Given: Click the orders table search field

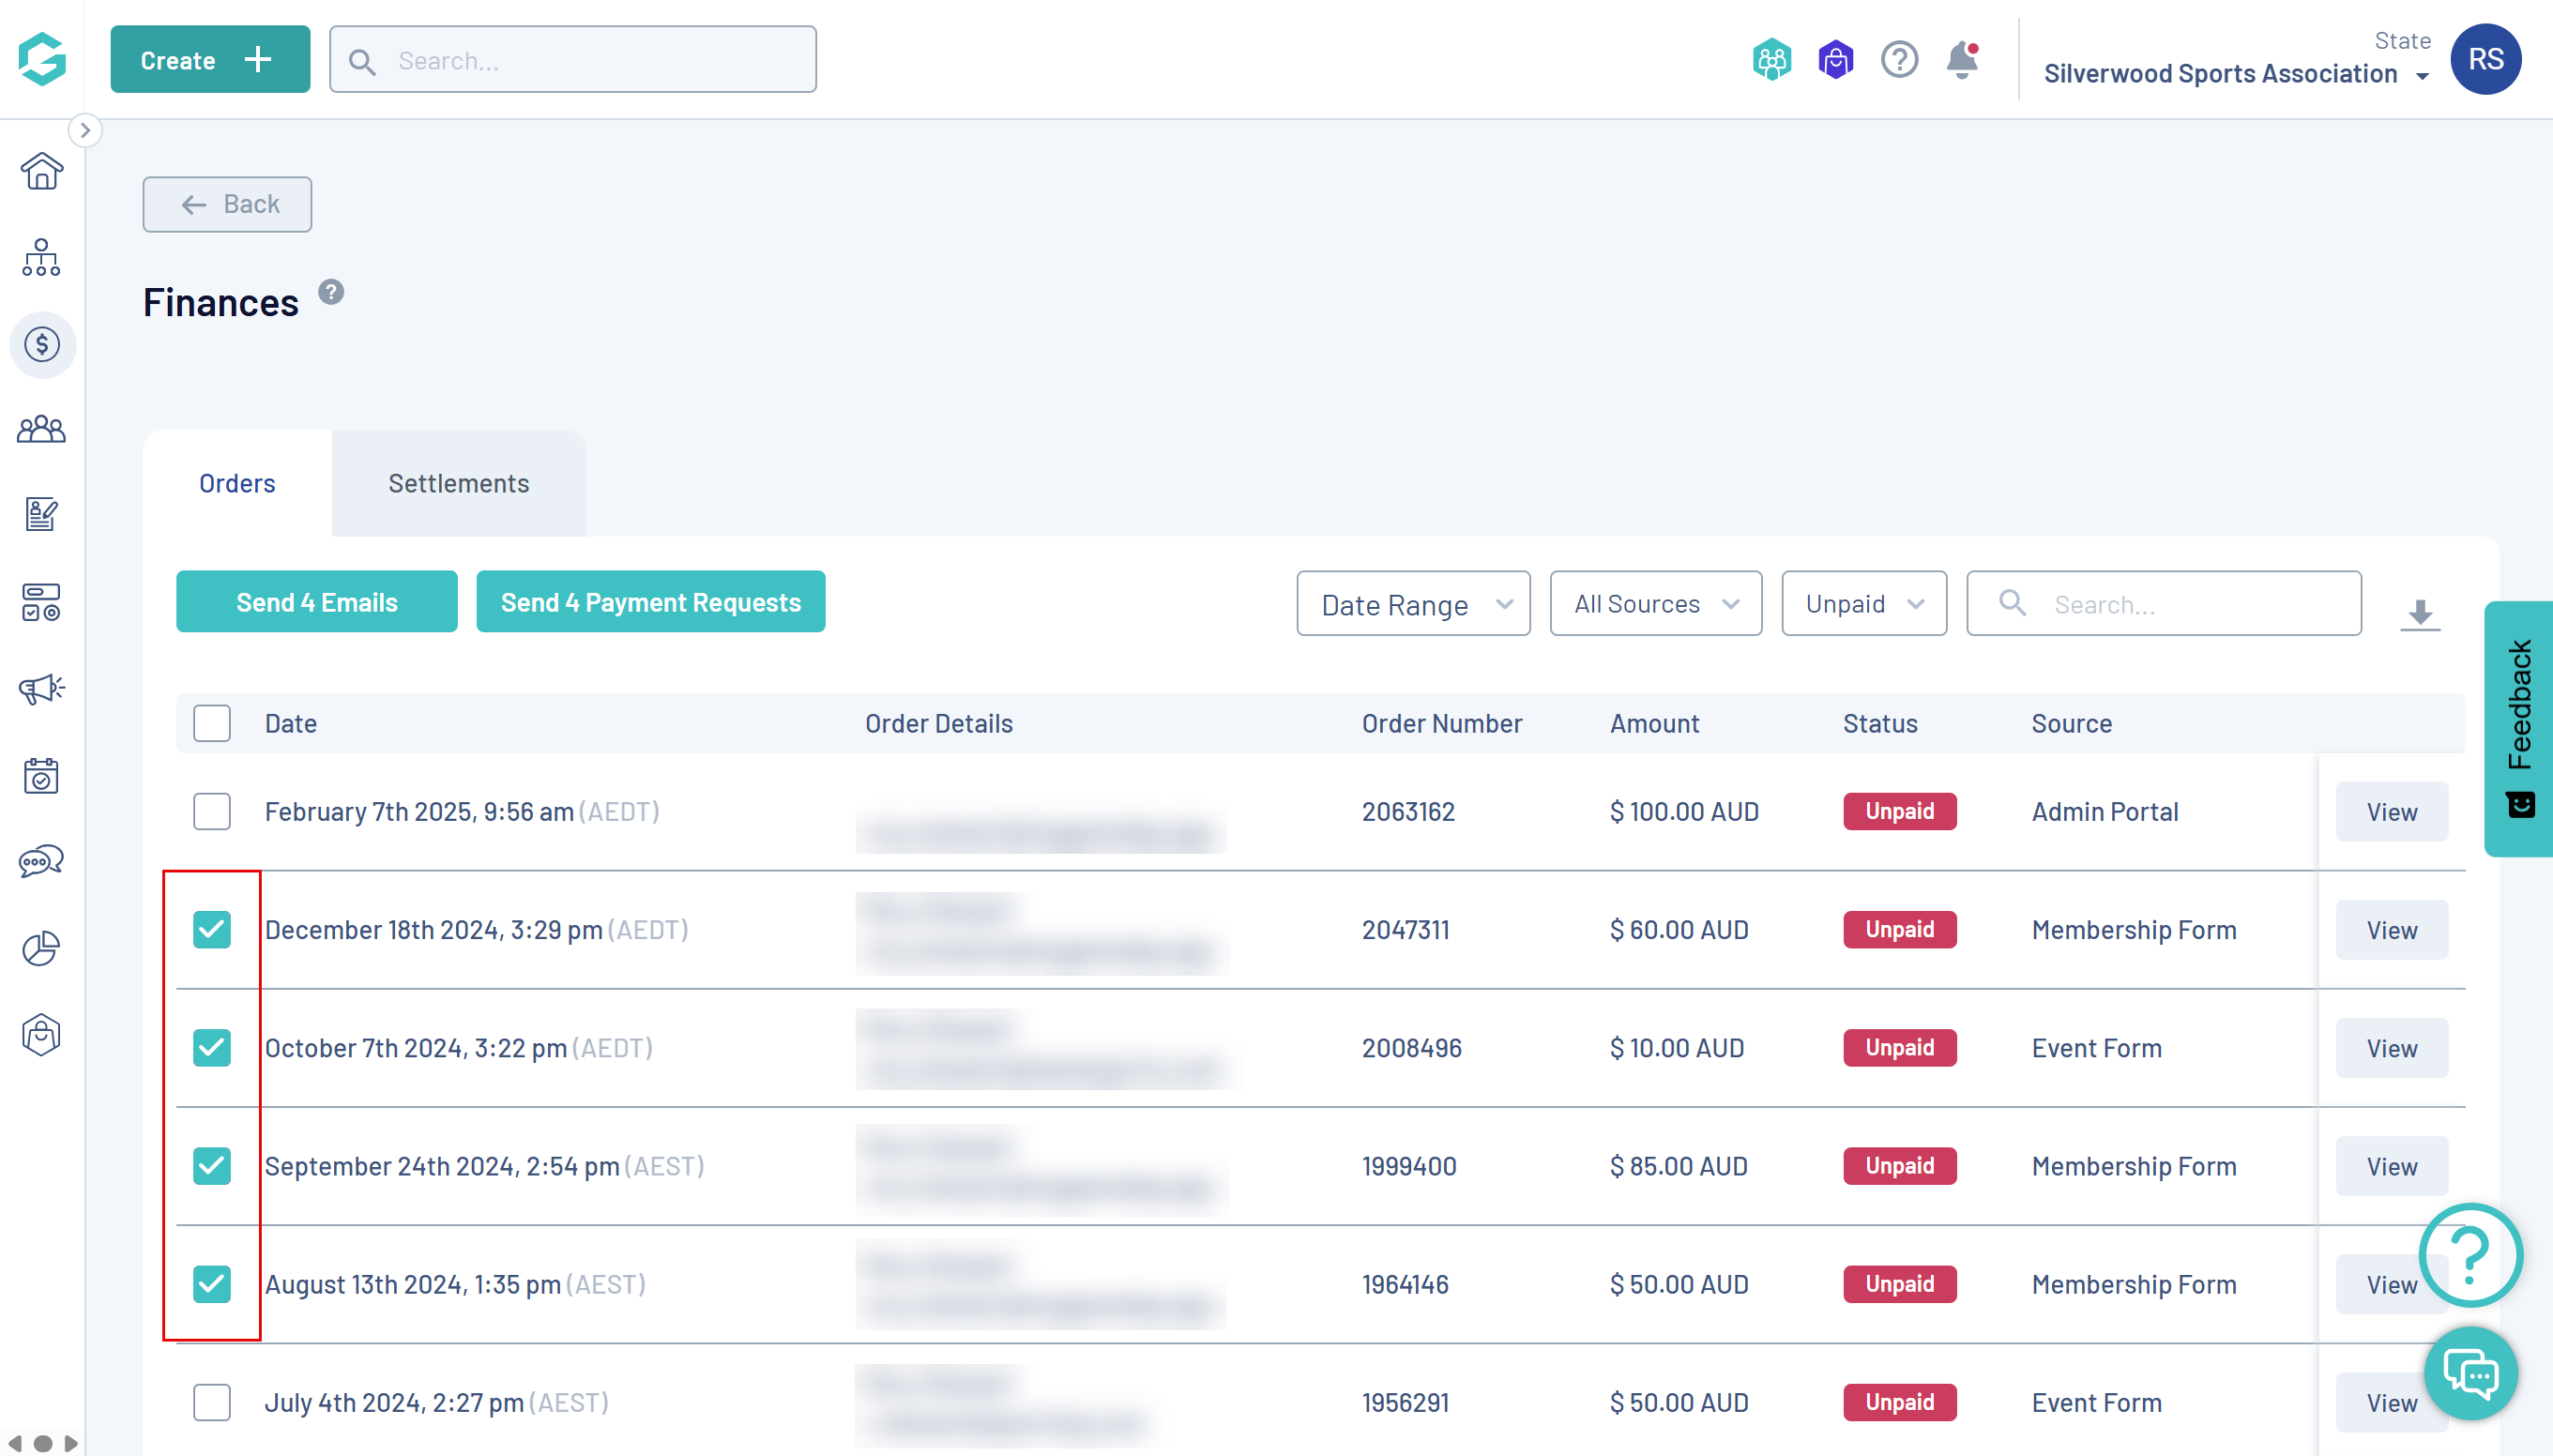Looking at the screenshot, I should tap(2180, 604).
